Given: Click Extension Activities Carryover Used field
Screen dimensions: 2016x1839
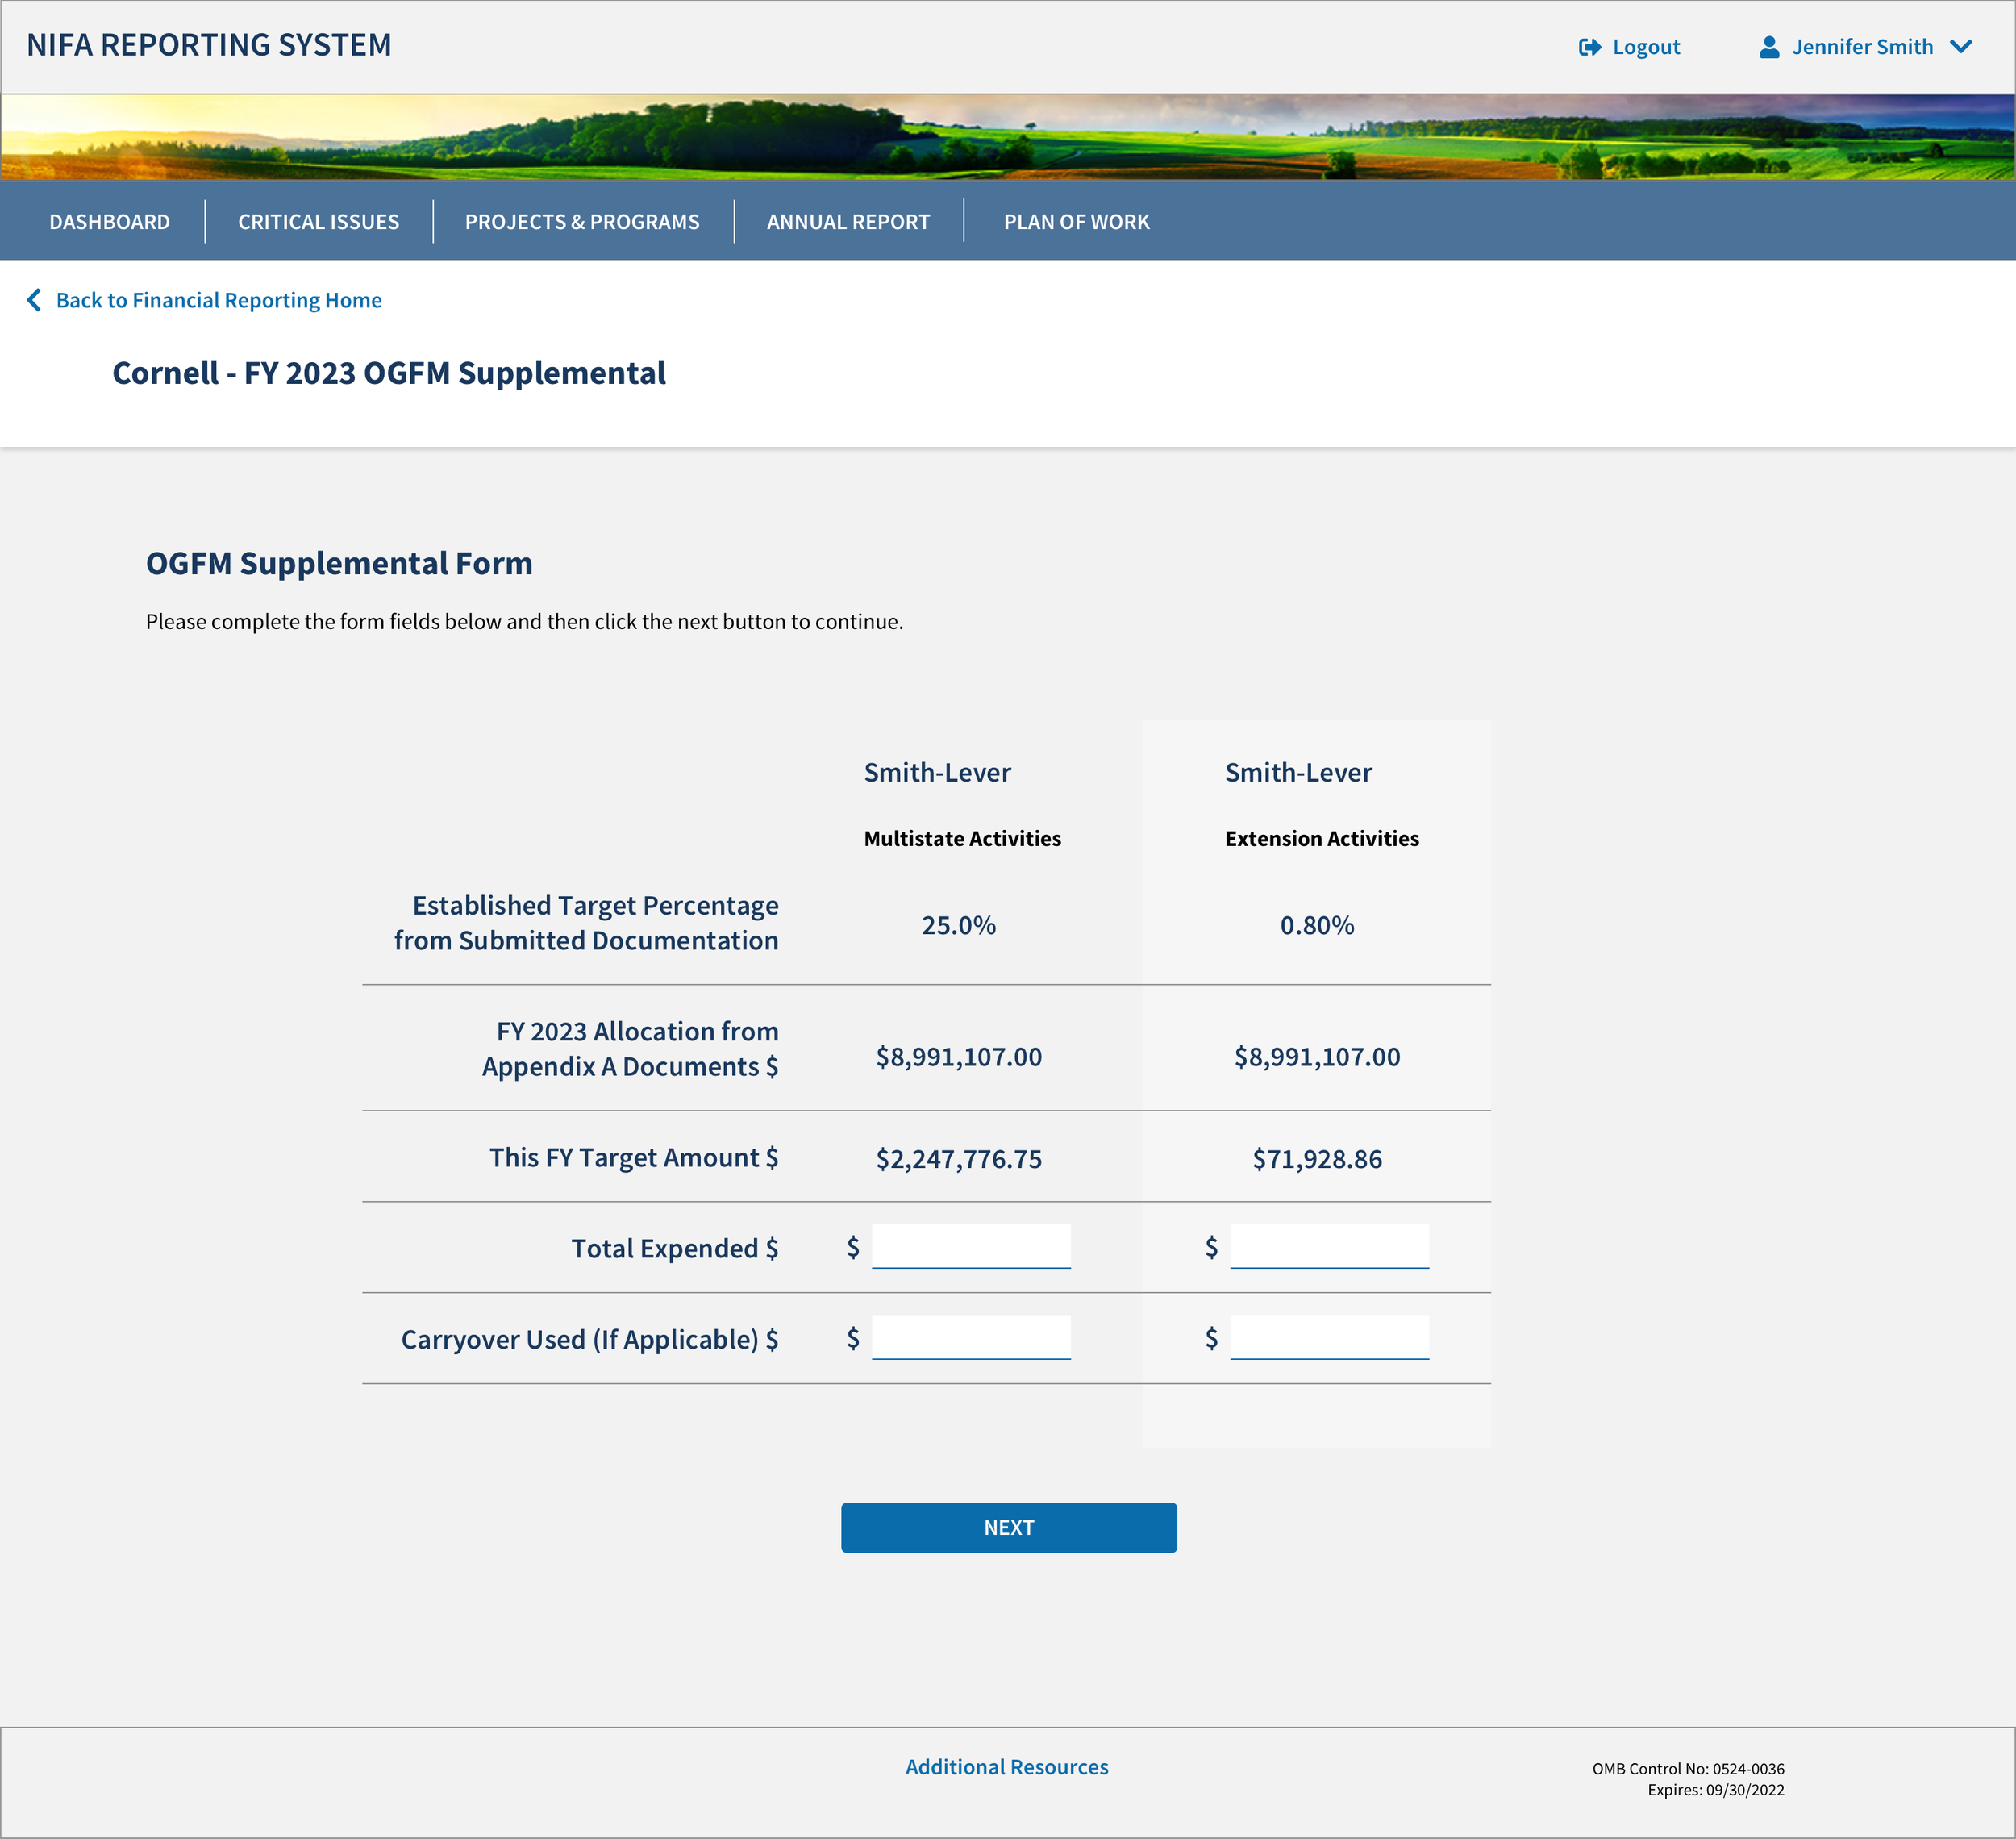Looking at the screenshot, I should [x=1328, y=1337].
